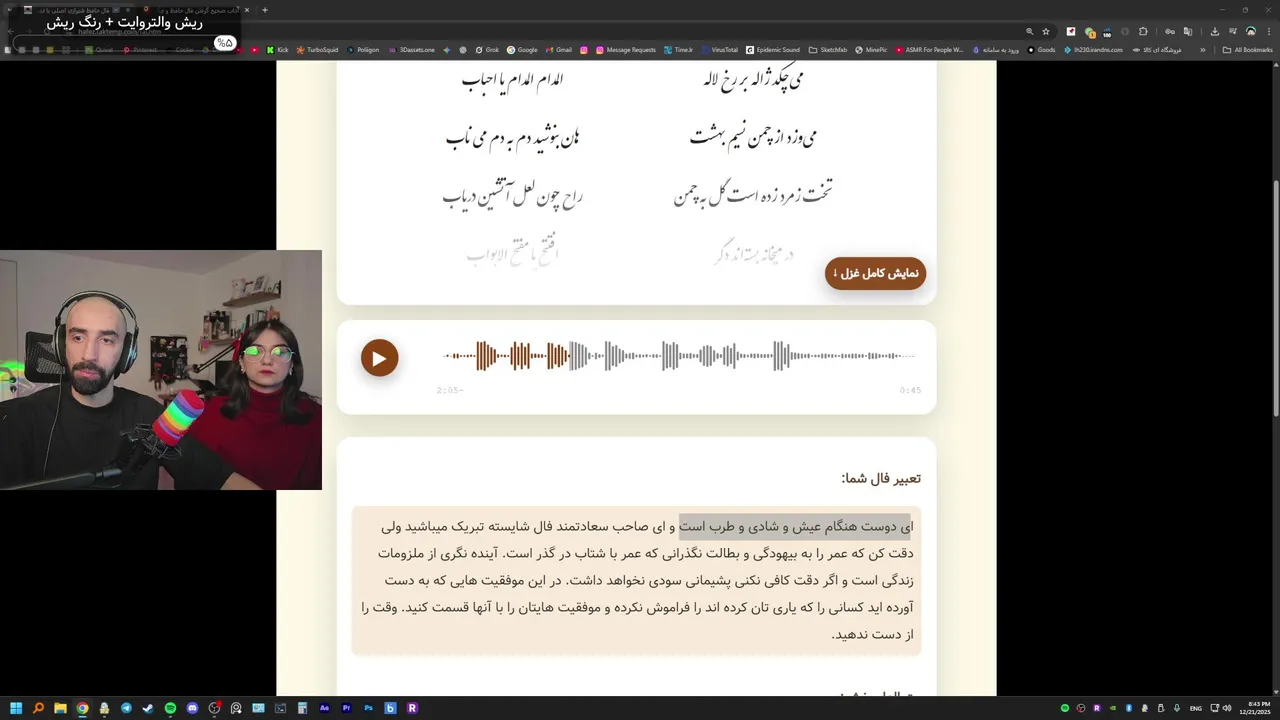Seek within the audio waveform track

679,356
